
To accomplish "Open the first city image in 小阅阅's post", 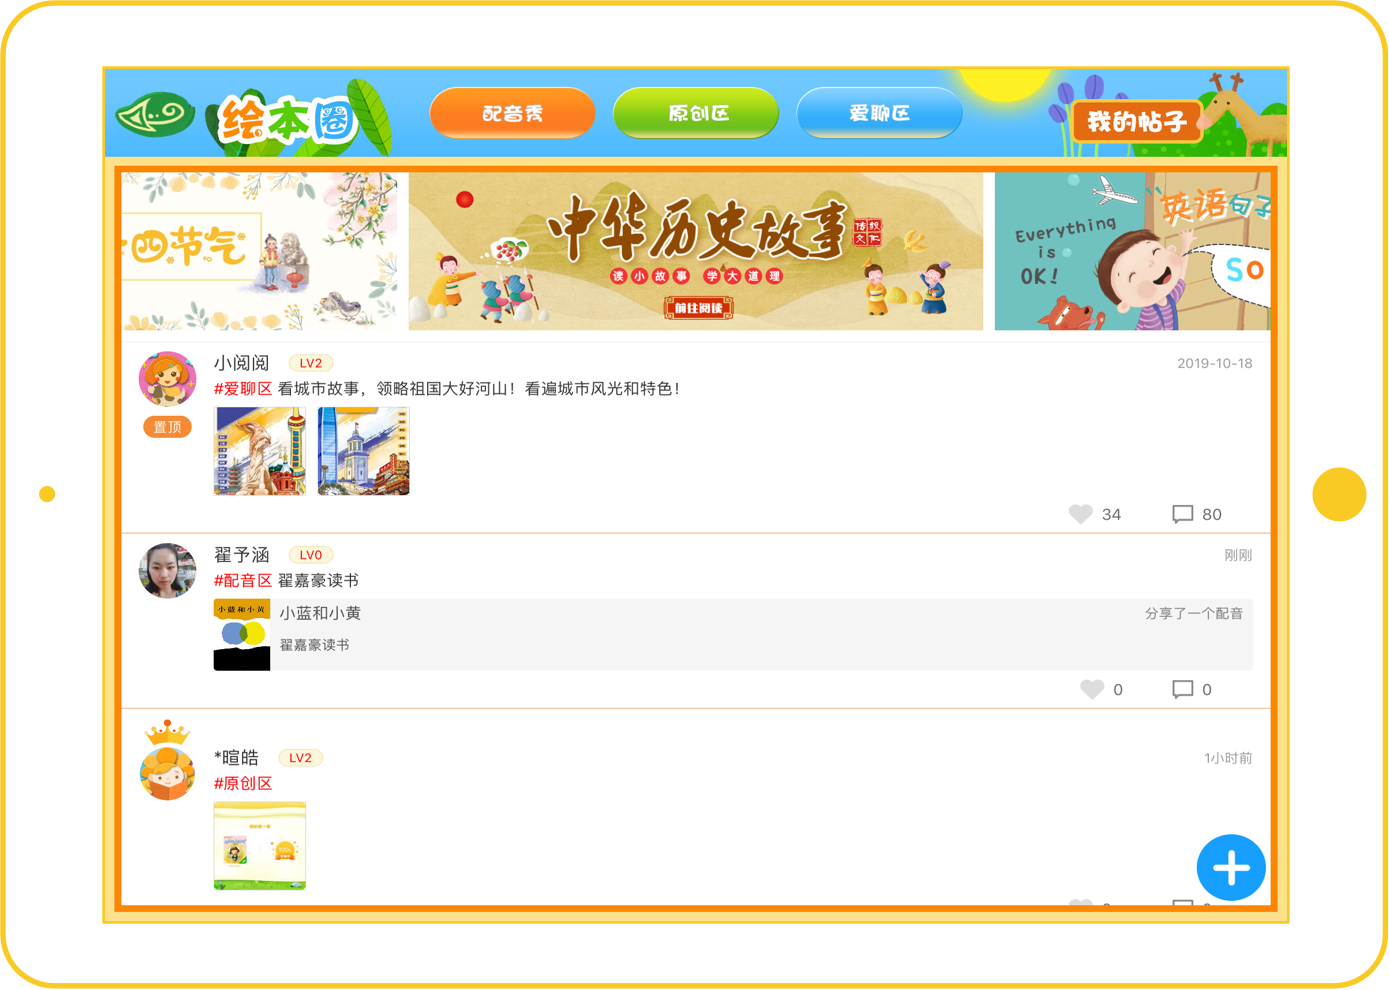I will tap(260, 451).
